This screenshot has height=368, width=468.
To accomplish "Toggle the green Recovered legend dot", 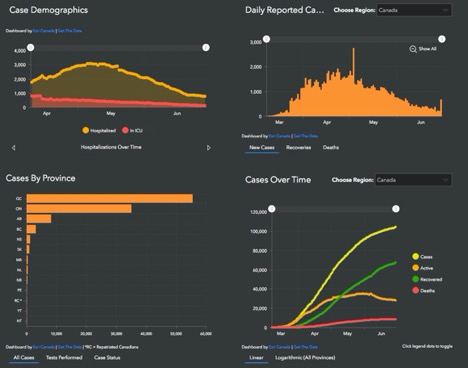I will pyautogui.click(x=415, y=279).
